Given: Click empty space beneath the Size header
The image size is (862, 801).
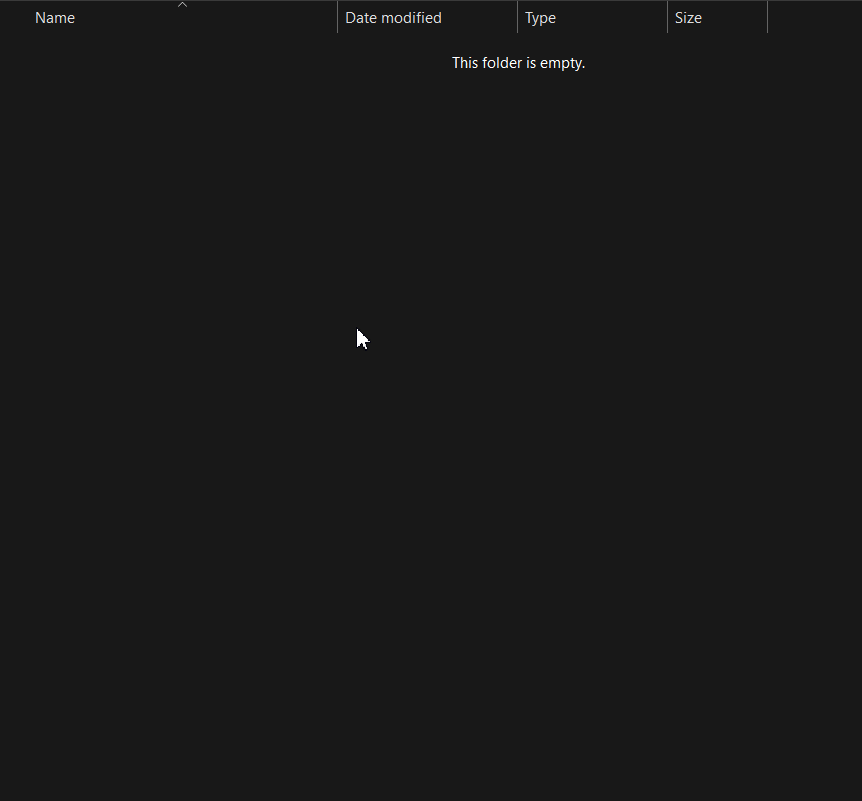Looking at the screenshot, I should 717,200.
